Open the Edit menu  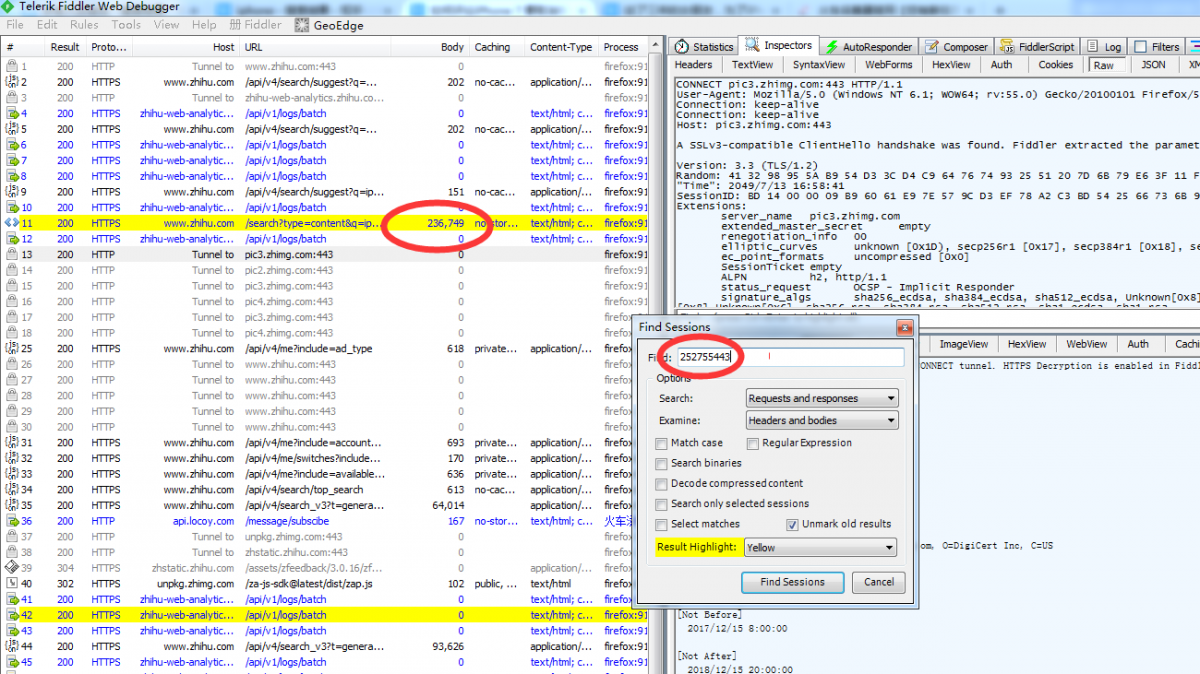(47, 25)
